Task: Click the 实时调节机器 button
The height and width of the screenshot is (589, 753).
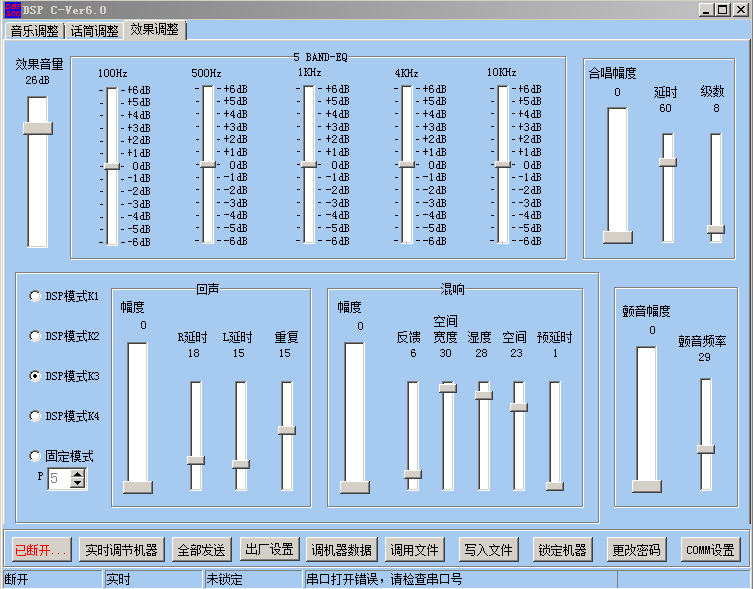Action: pyautogui.click(x=121, y=550)
